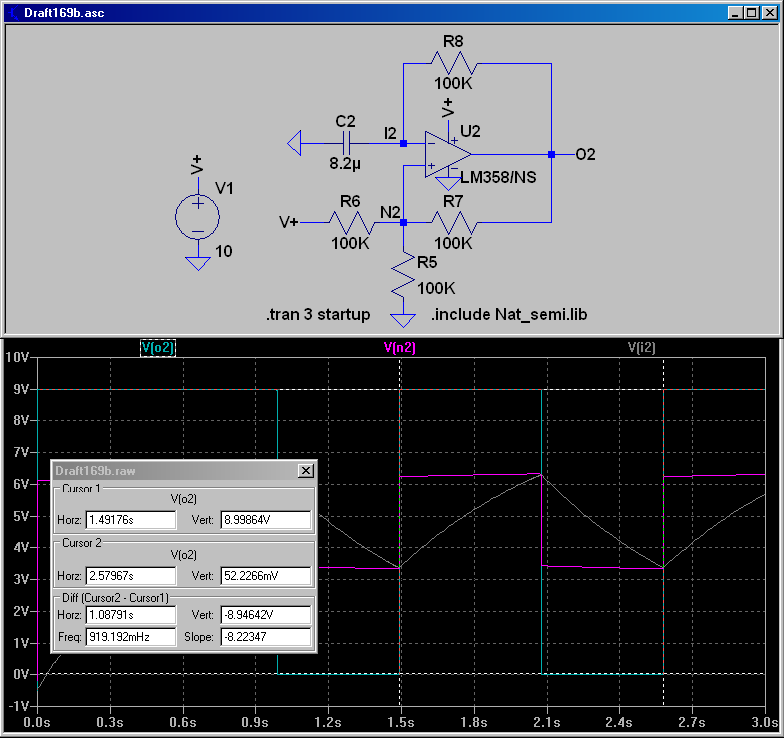Viewport: 784px width, 738px height.
Task: Click resistor R5 symbol
Action: [403, 276]
